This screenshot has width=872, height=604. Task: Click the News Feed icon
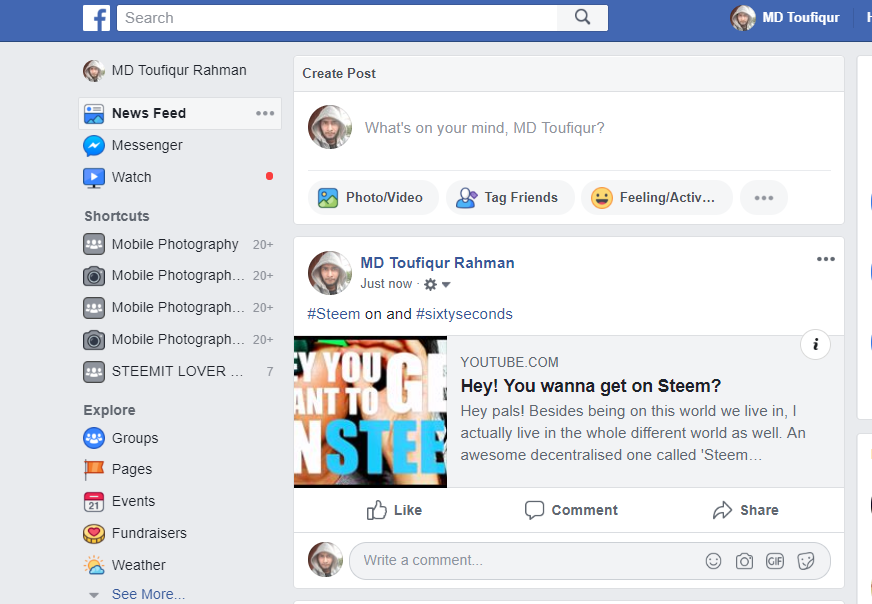coord(94,114)
